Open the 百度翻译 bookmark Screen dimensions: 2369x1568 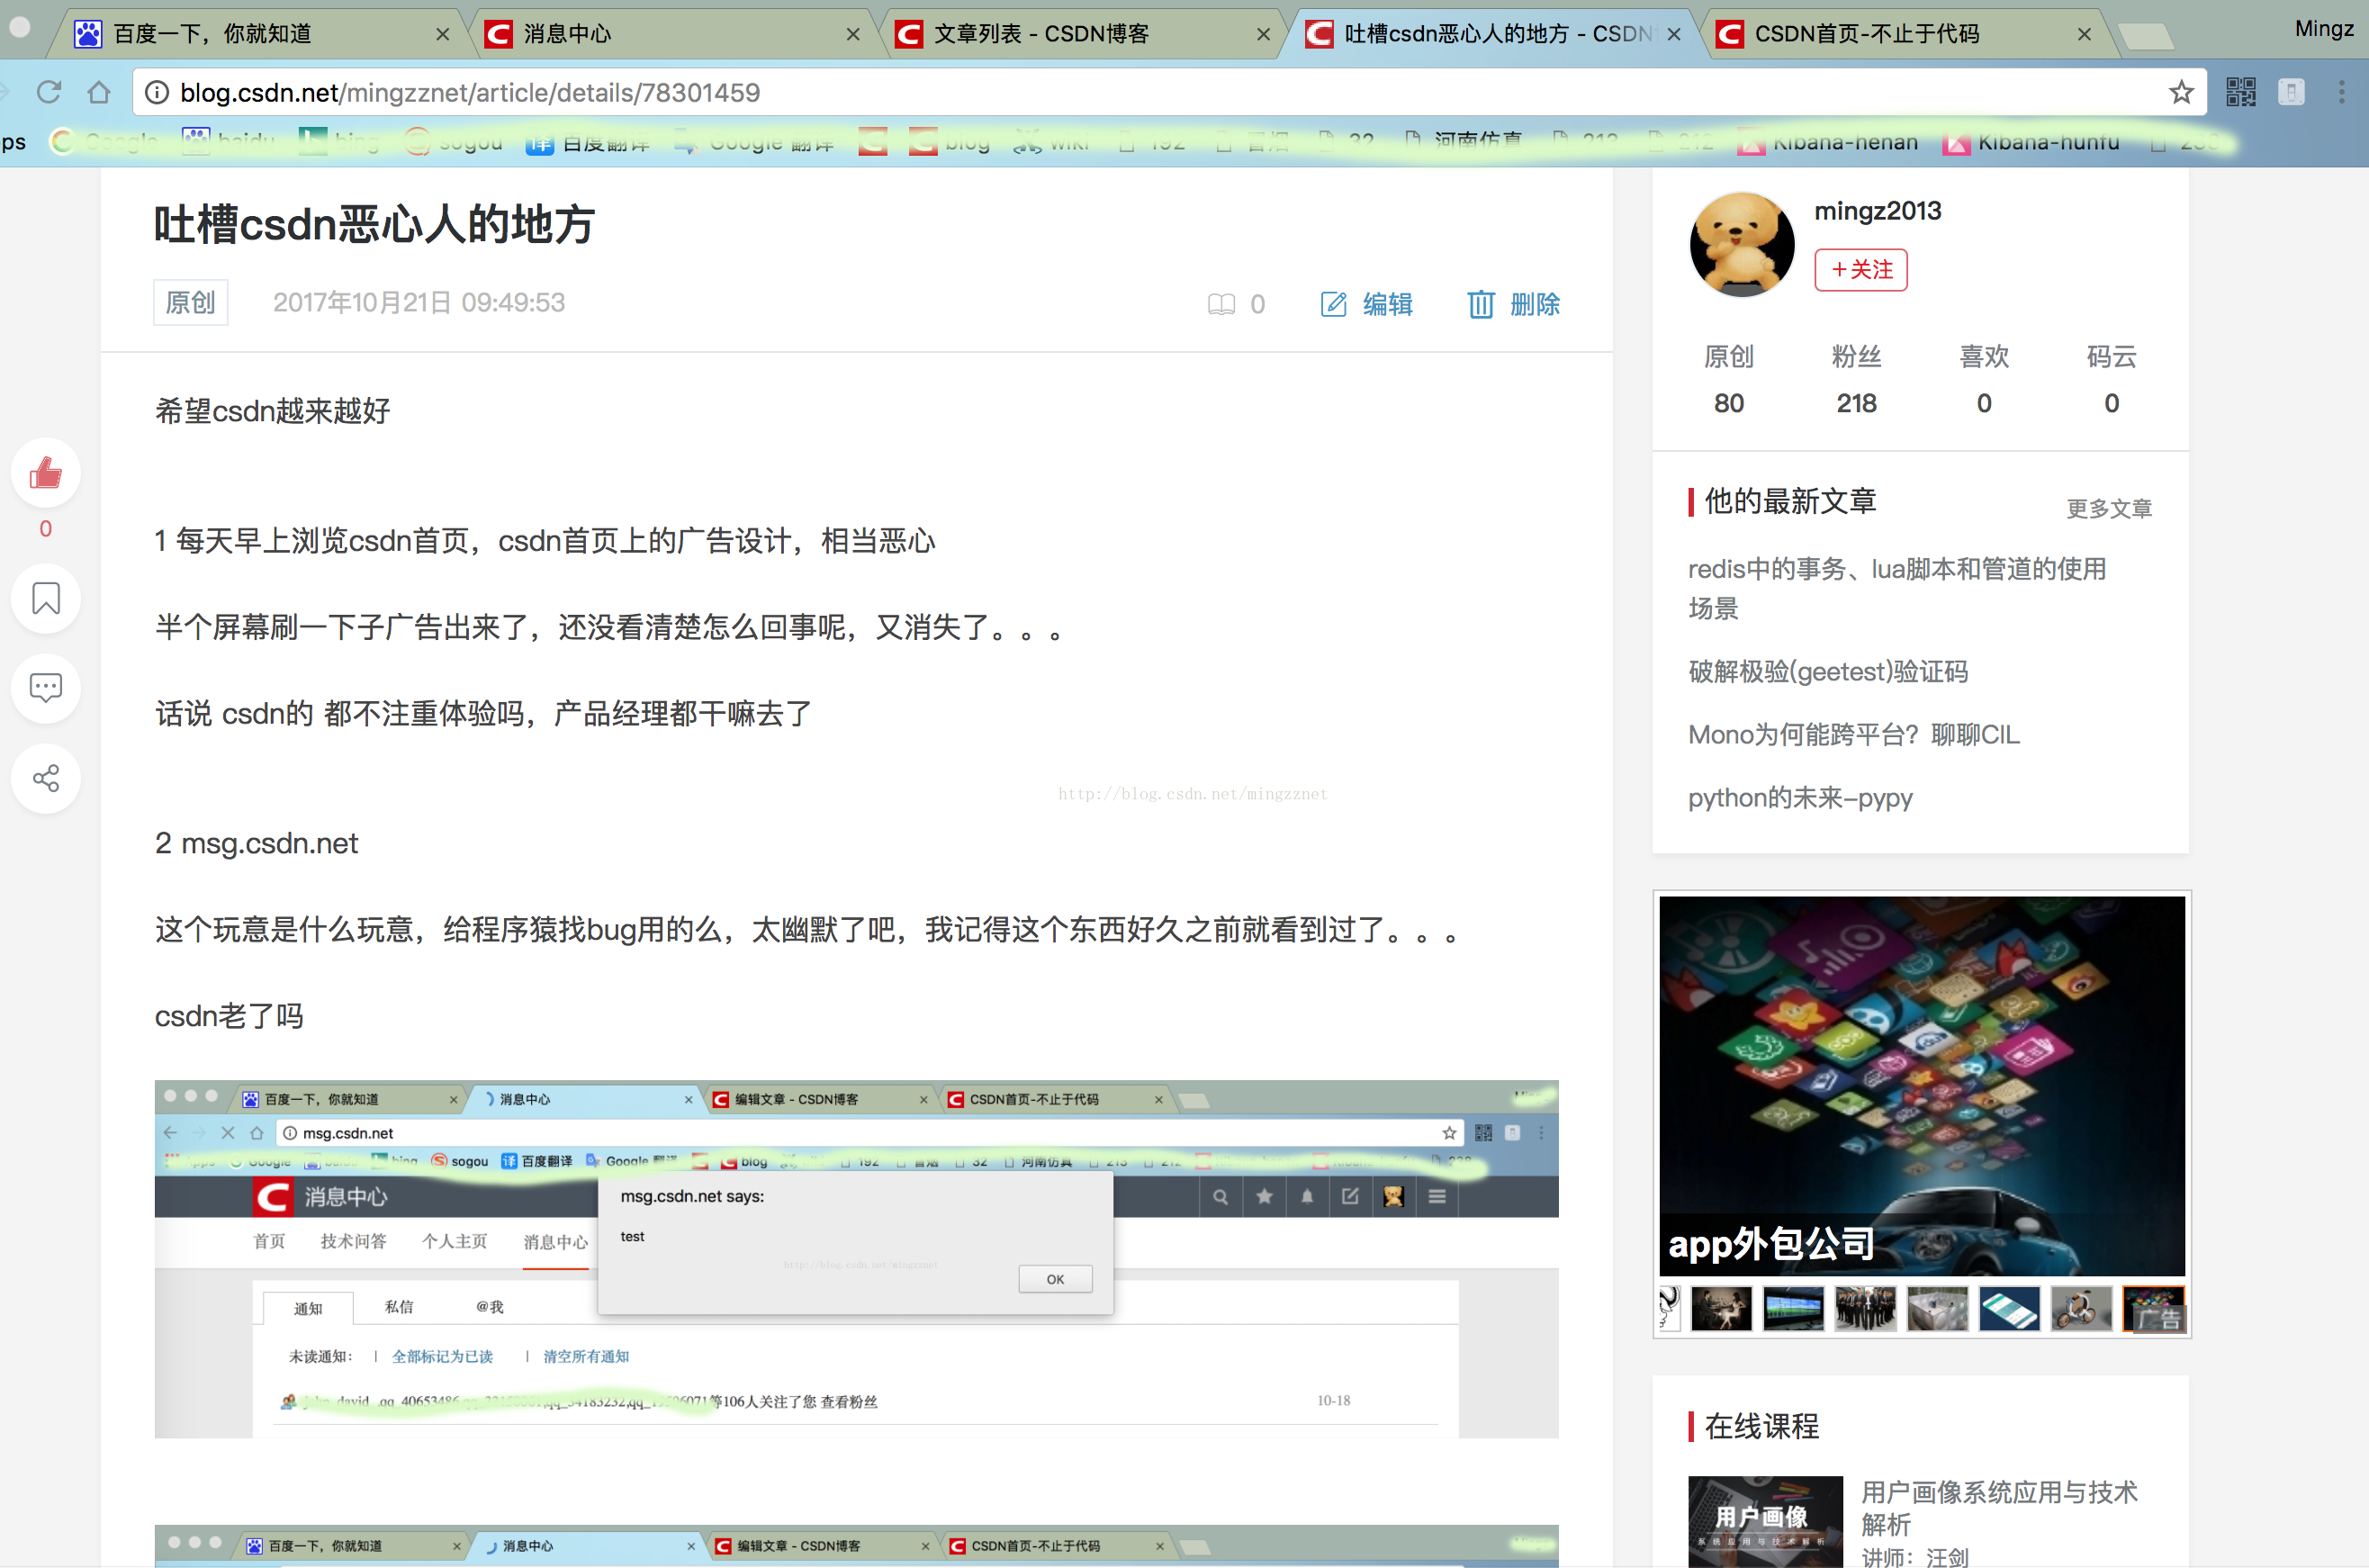588,143
